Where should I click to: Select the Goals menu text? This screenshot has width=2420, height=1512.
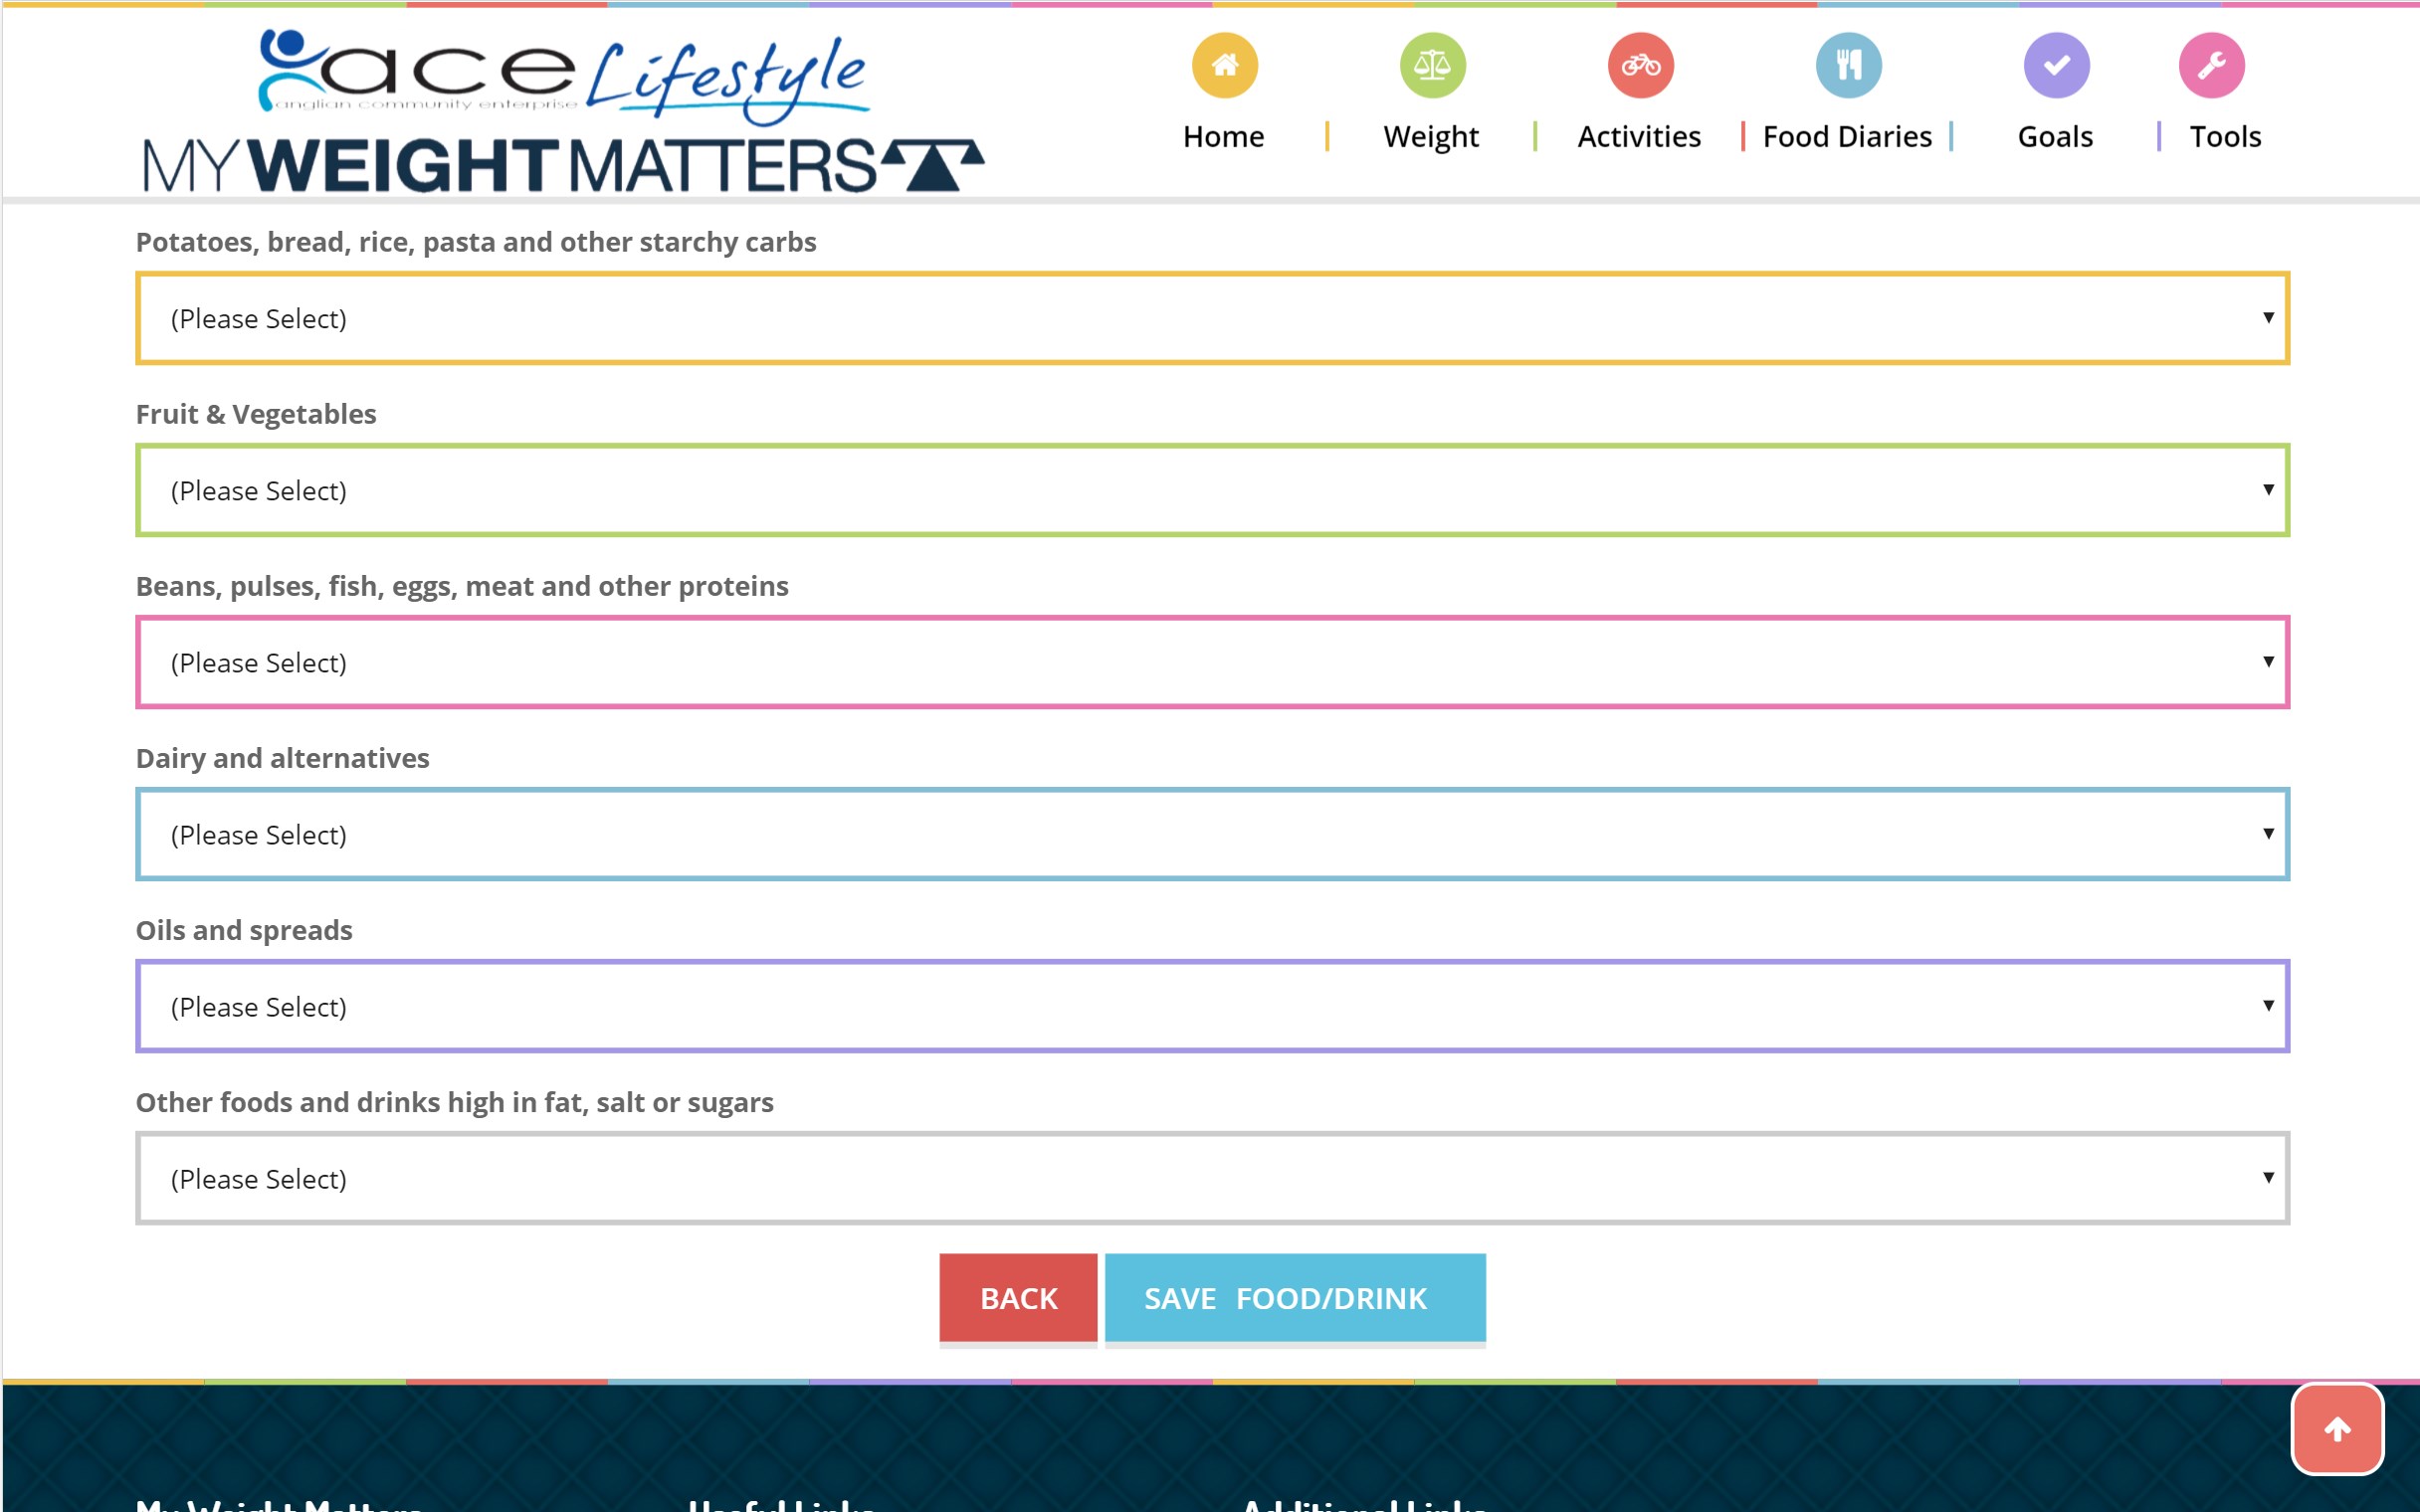point(2055,136)
